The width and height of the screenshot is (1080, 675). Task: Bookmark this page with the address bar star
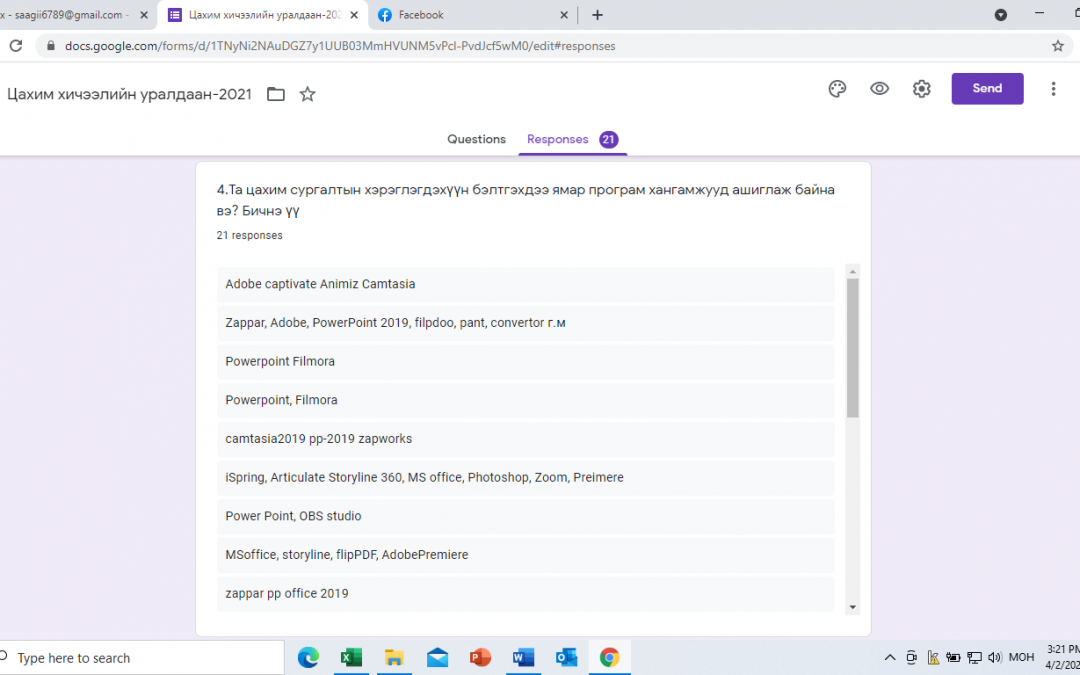[x=1058, y=46]
